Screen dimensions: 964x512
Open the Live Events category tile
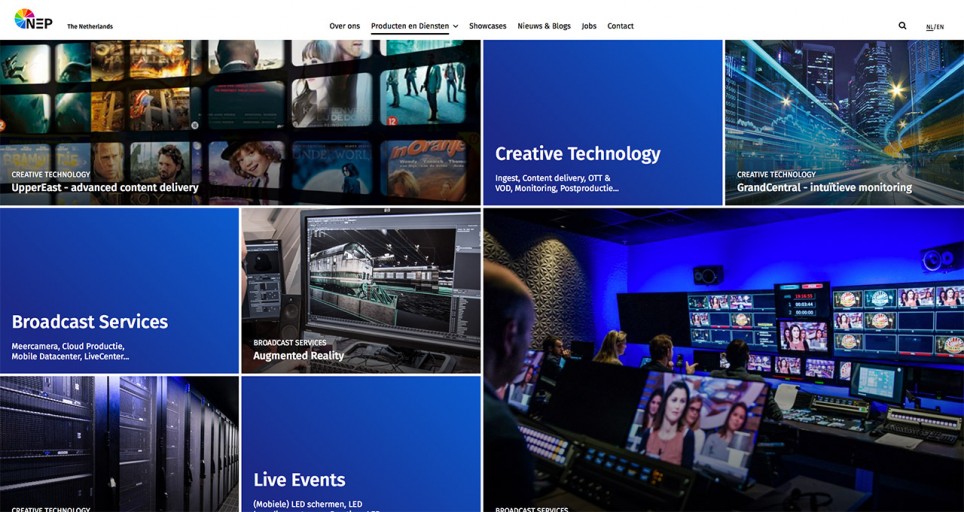361,444
